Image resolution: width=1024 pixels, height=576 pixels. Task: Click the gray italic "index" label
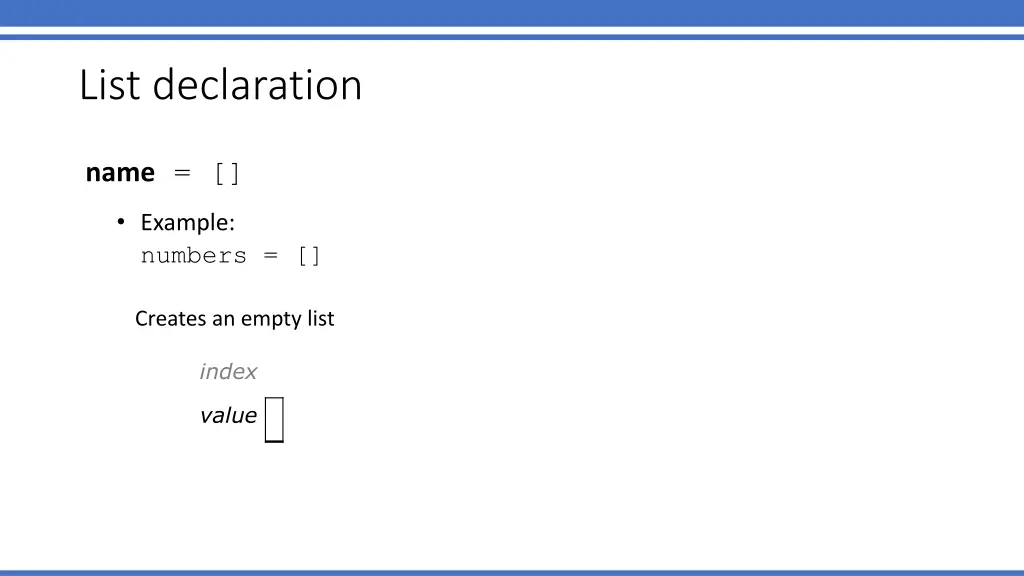pos(228,372)
